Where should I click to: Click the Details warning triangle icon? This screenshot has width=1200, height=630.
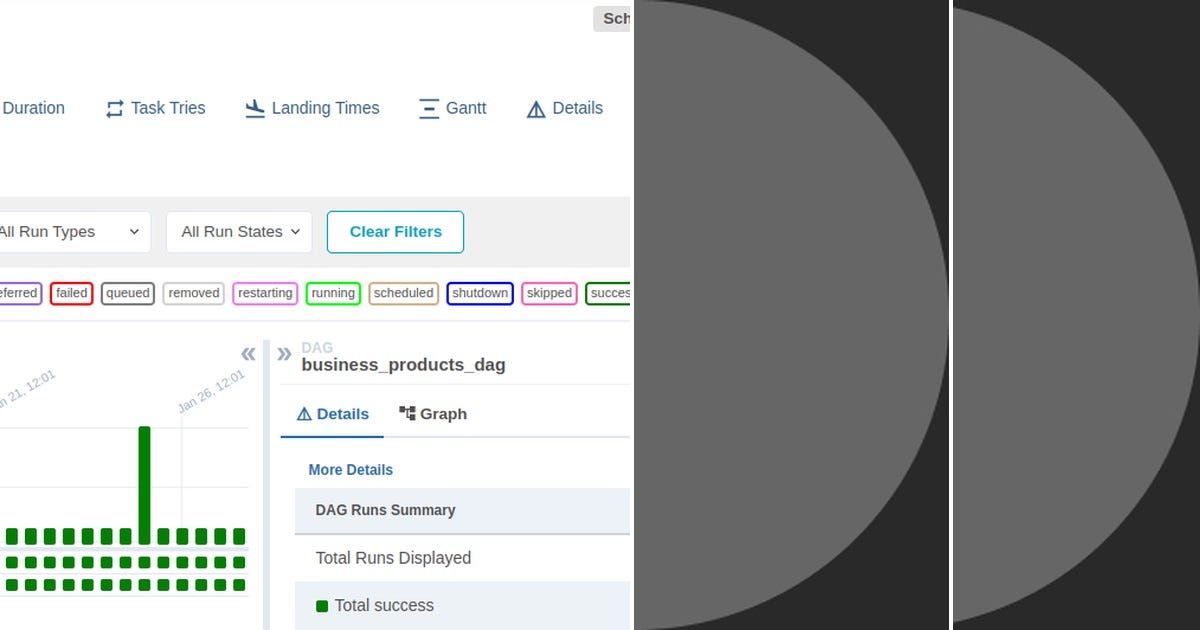click(x=537, y=108)
